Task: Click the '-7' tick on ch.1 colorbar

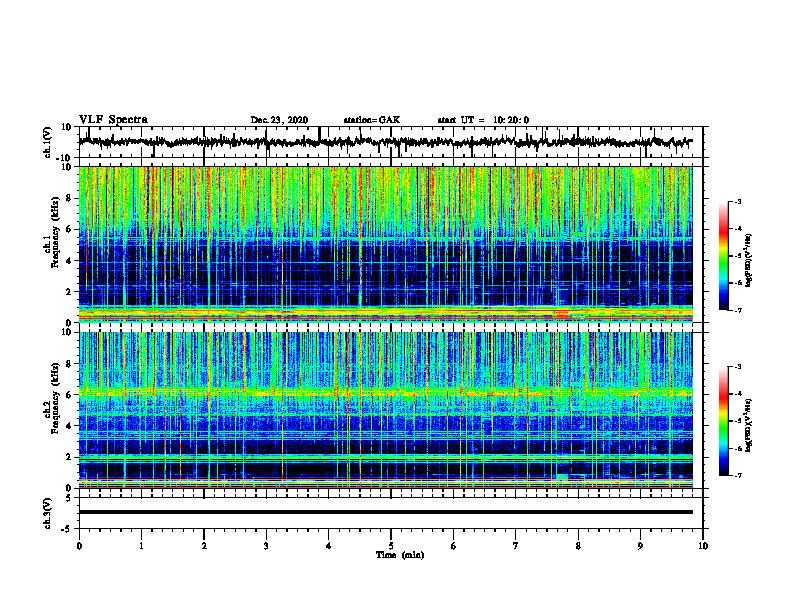Action: tap(738, 310)
